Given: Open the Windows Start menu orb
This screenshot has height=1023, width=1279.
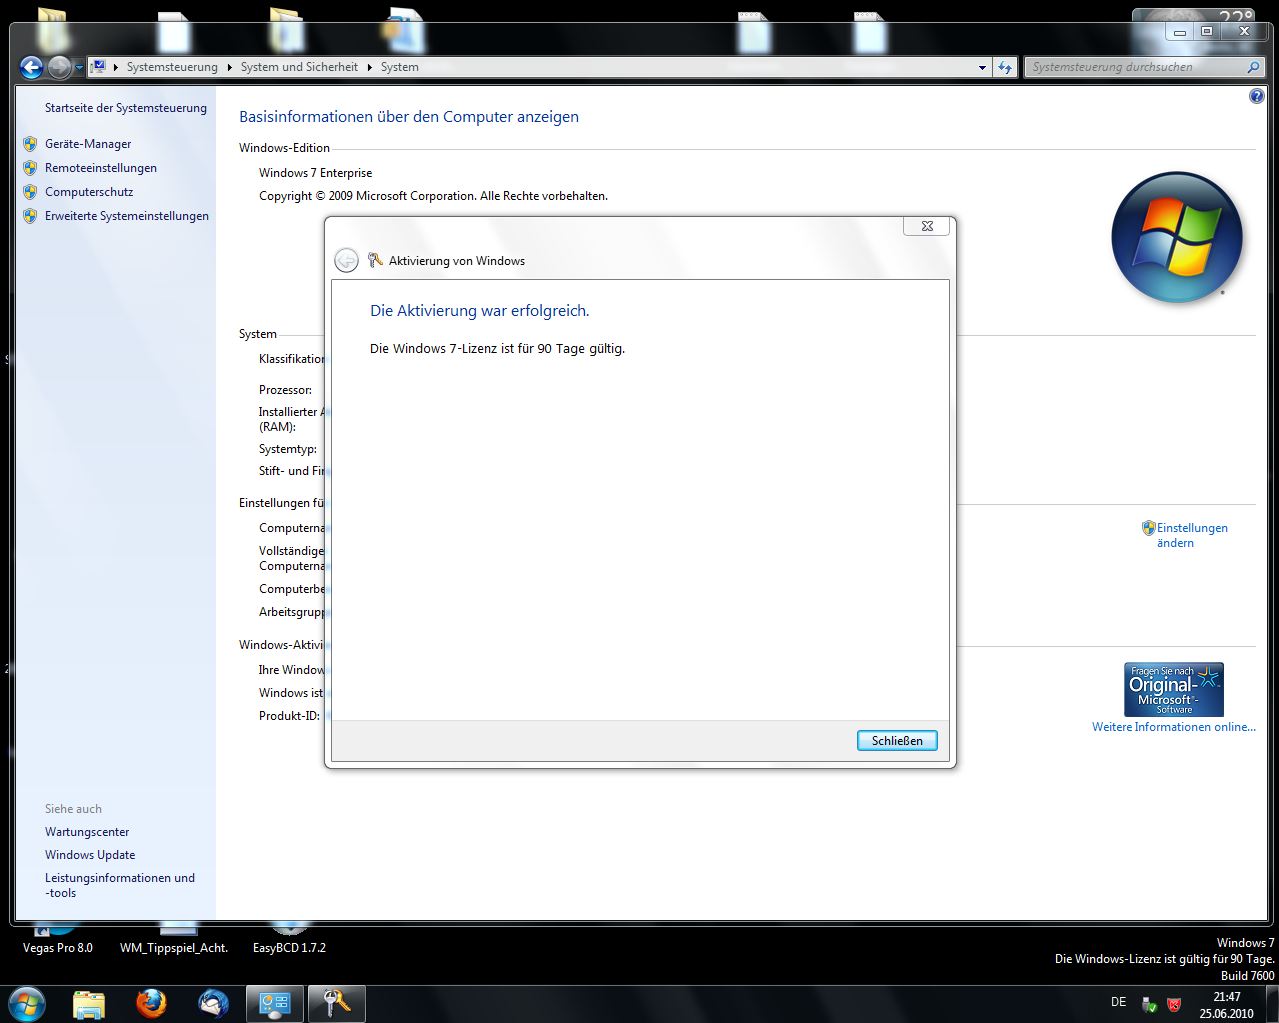Looking at the screenshot, I should pyautogui.click(x=27, y=1003).
